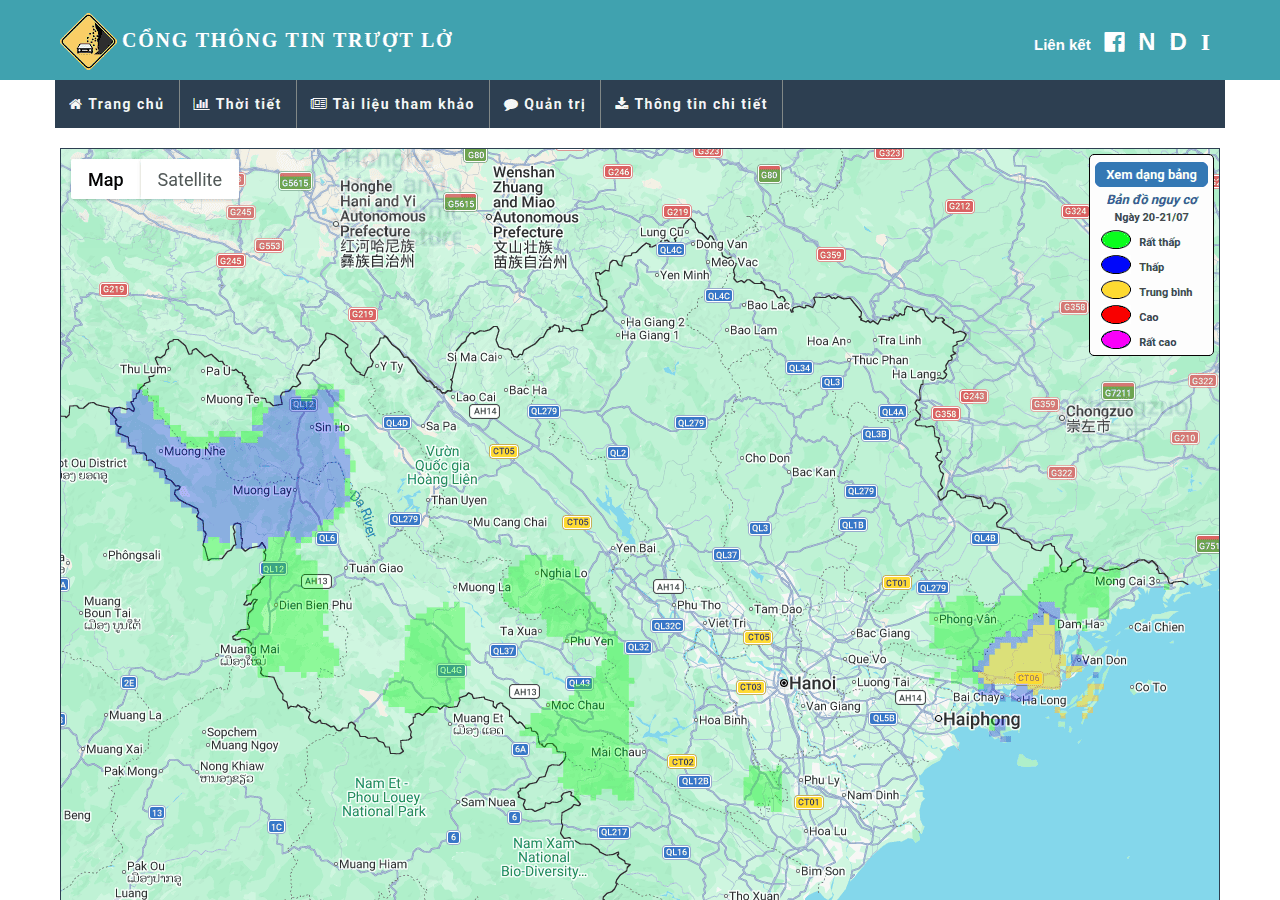Click the Ha Giang 2 map label
The image size is (1280, 900).
(x=654, y=322)
